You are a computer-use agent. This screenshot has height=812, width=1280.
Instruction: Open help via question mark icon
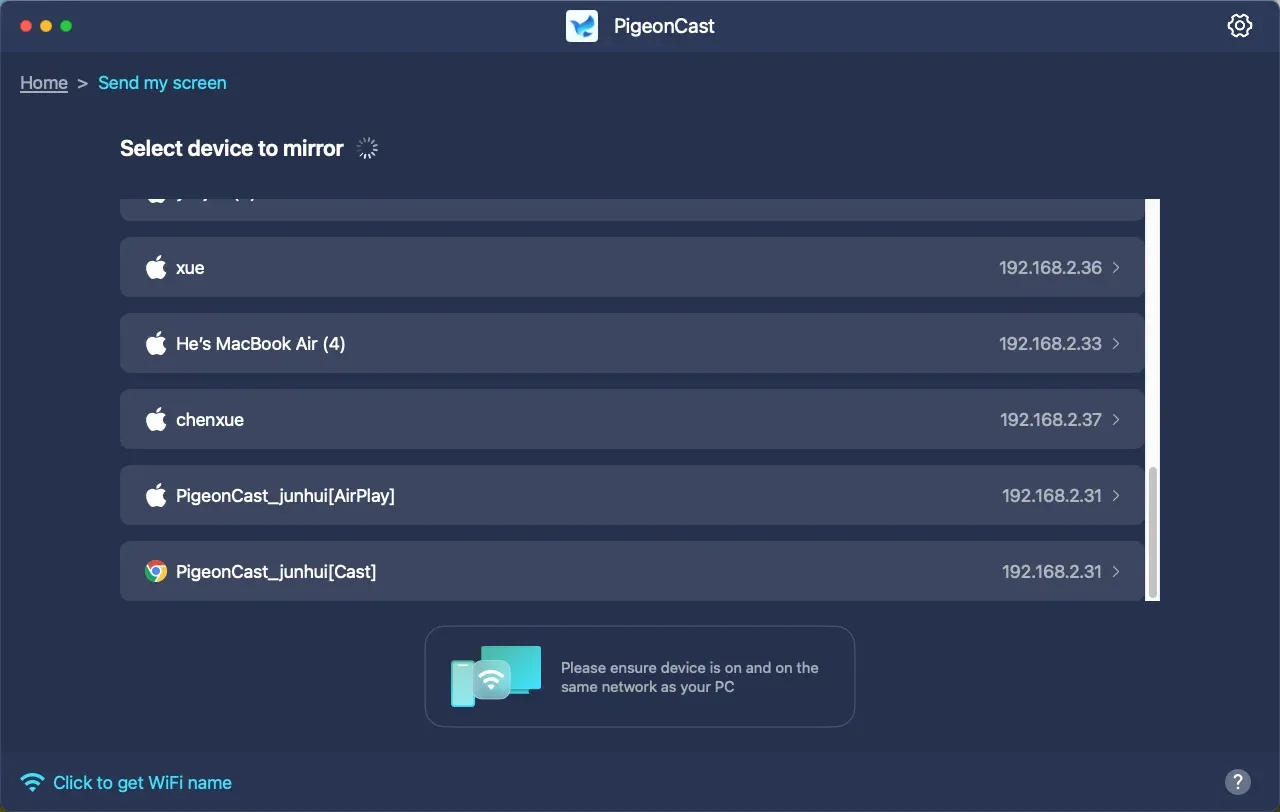[1237, 782]
